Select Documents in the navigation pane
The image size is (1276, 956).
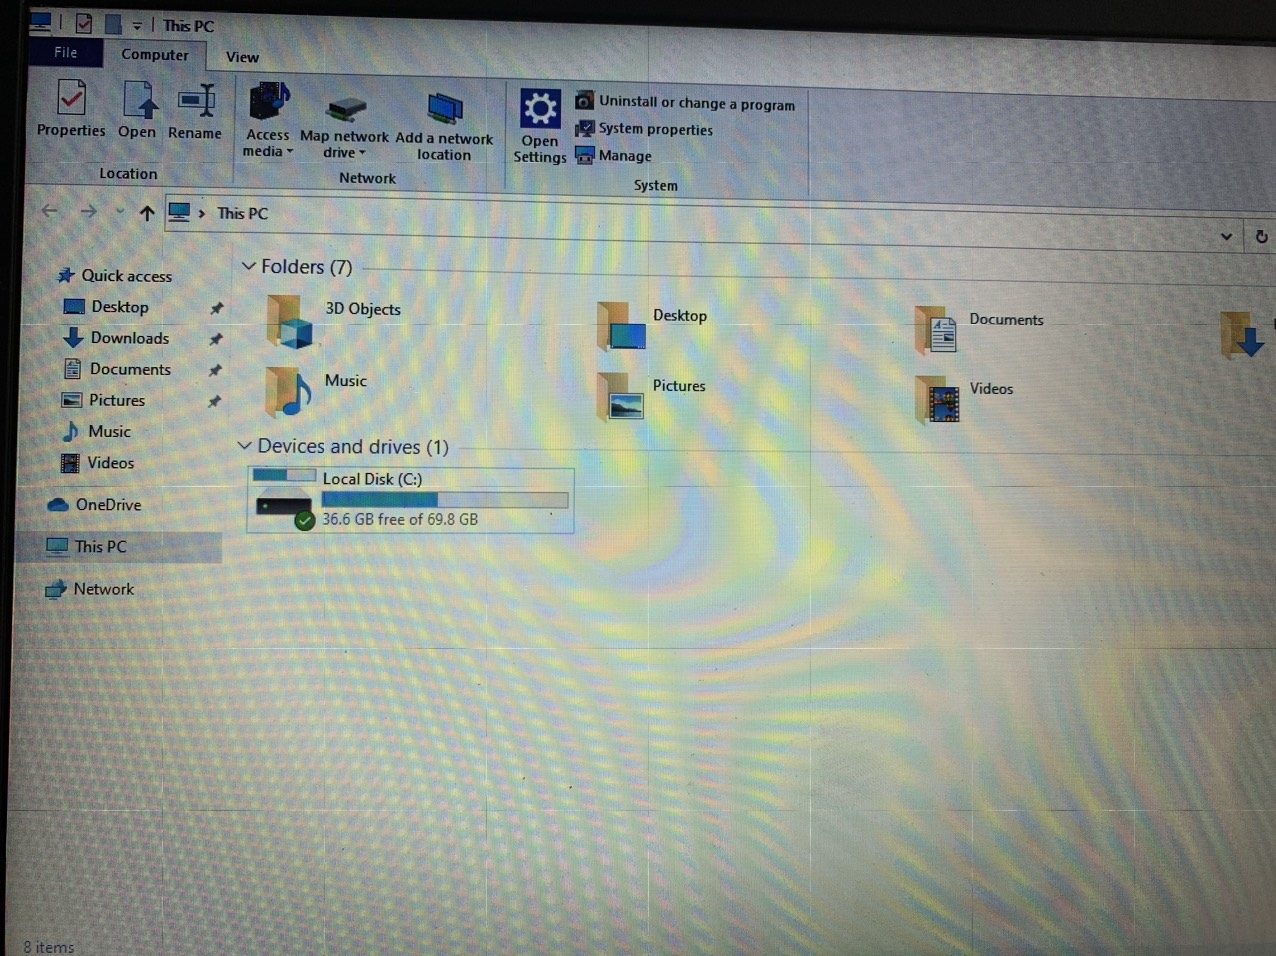pos(117,369)
